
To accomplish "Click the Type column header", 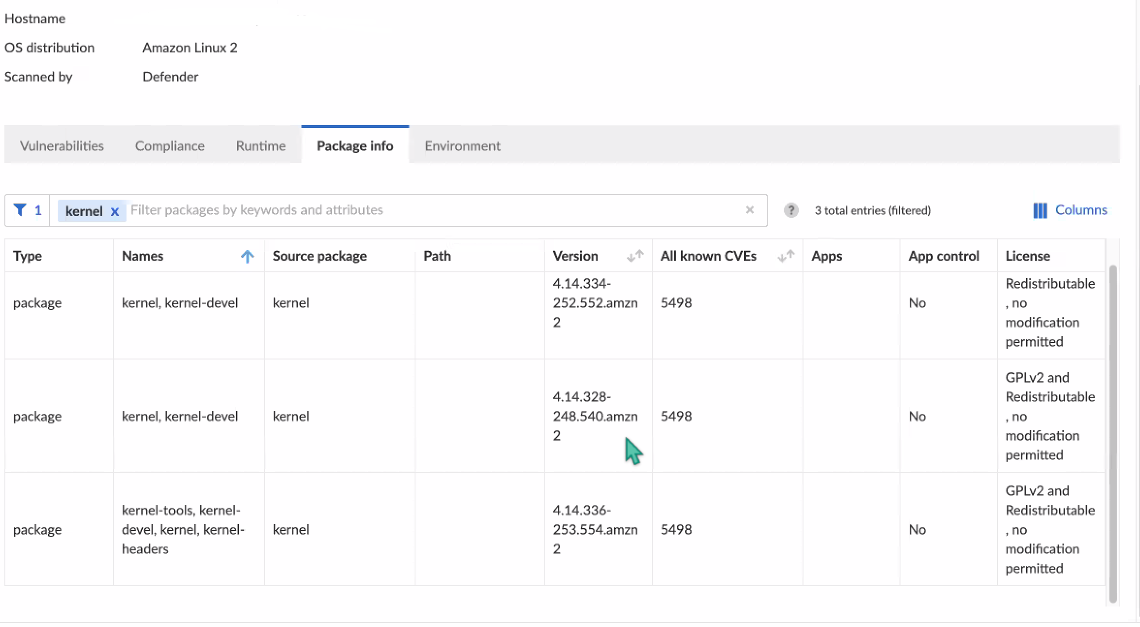I will [28, 256].
